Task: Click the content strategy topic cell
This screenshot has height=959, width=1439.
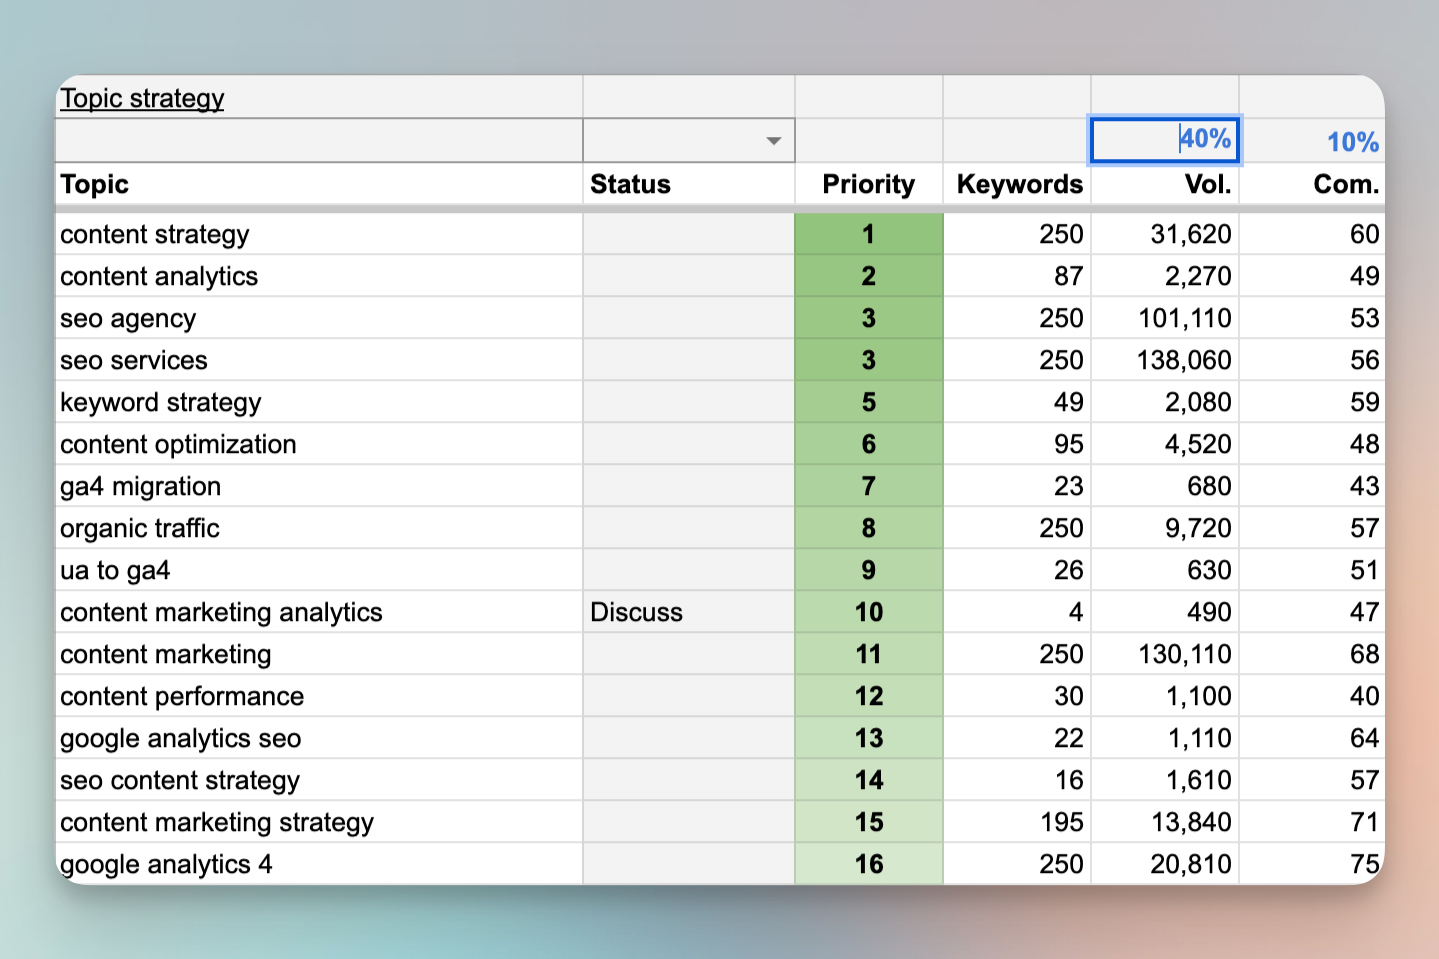Action: 155,234
